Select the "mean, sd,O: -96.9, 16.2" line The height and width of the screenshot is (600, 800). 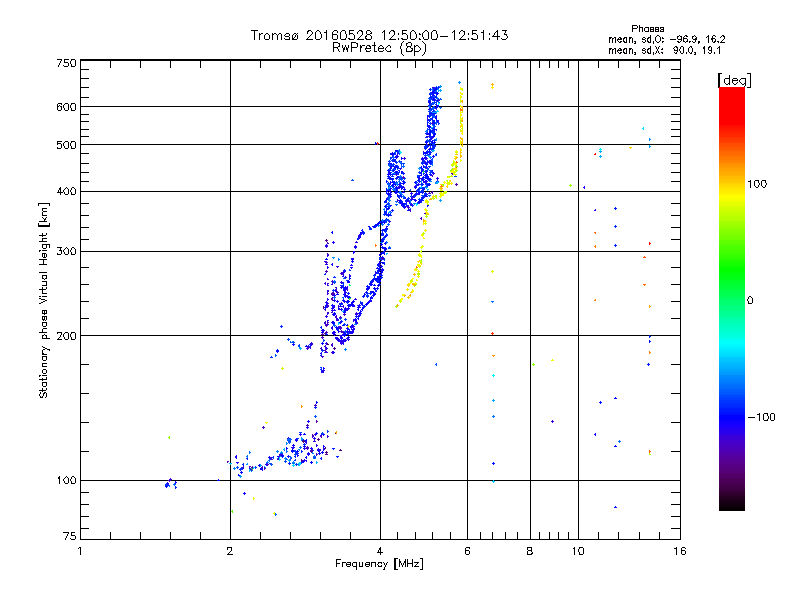[x=666, y=40]
